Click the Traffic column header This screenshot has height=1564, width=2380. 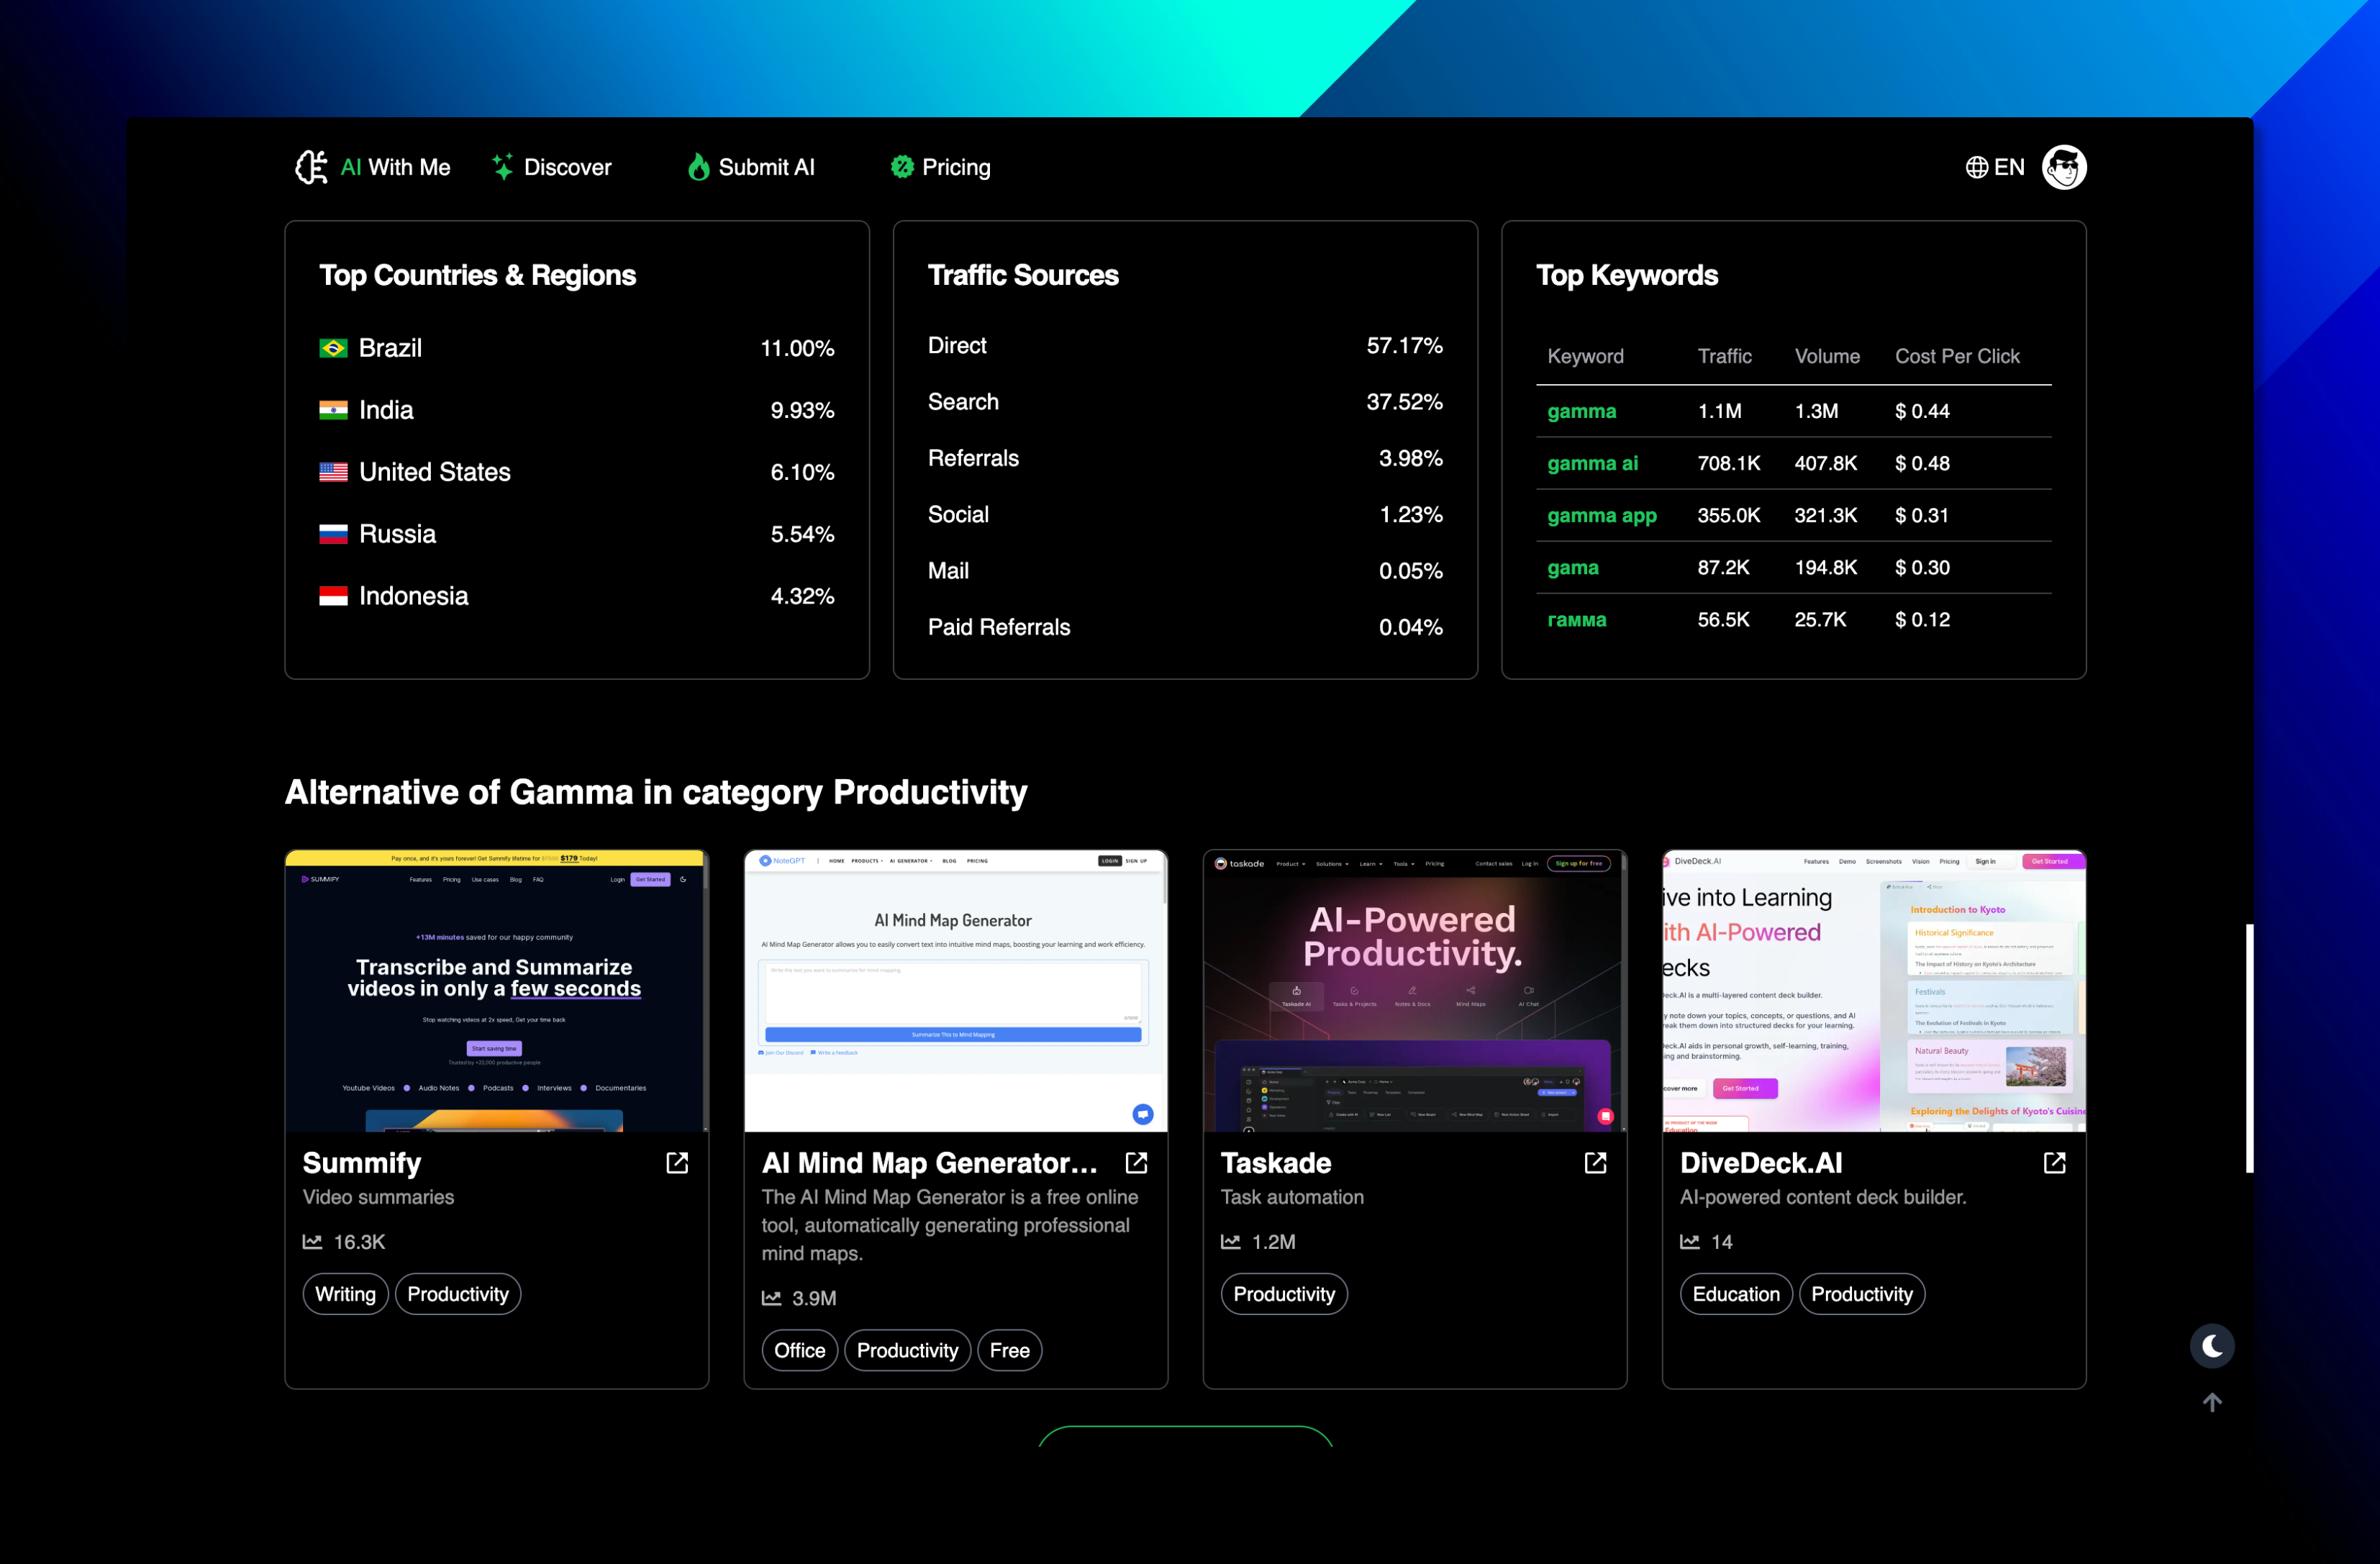(1724, 356)
